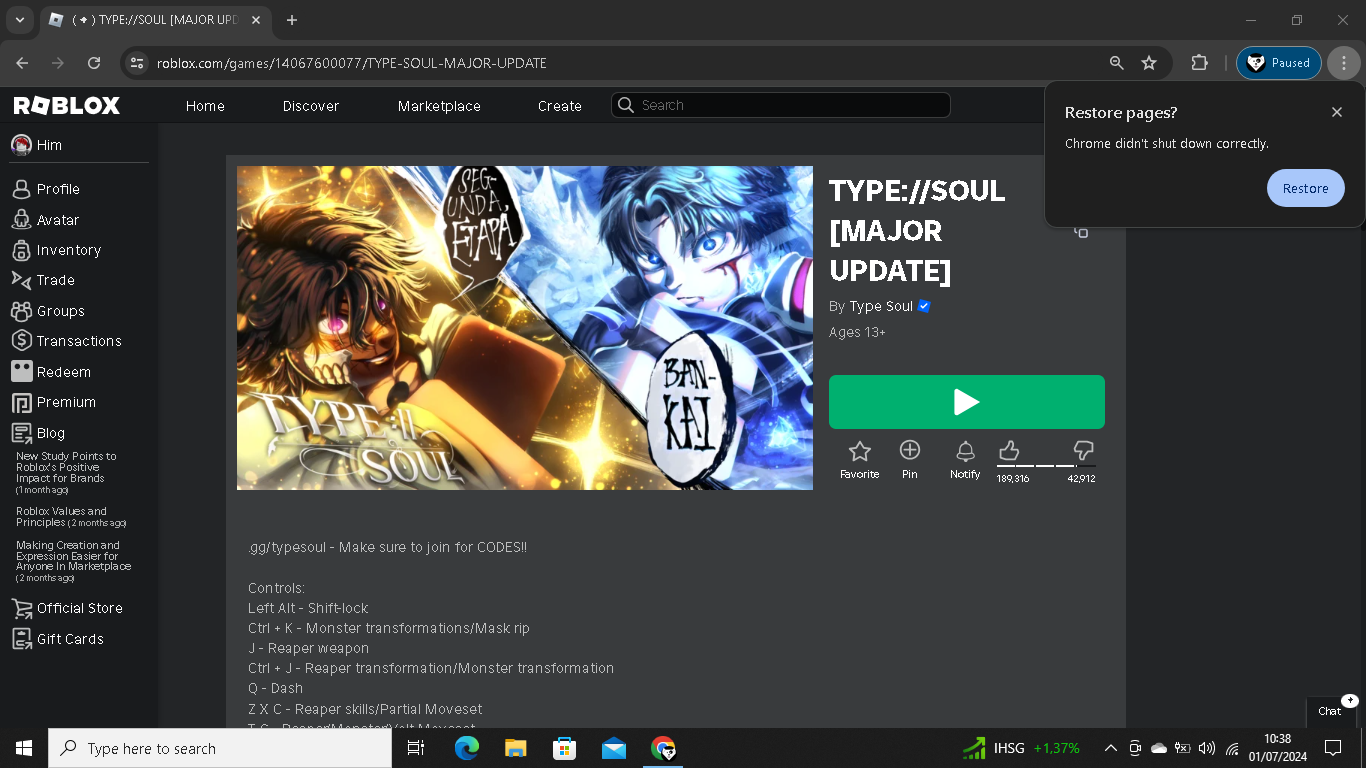The height and width of the screenshot is (768, 1366).
Task: Open the Official Store cart icon
Action: [21, 608]
